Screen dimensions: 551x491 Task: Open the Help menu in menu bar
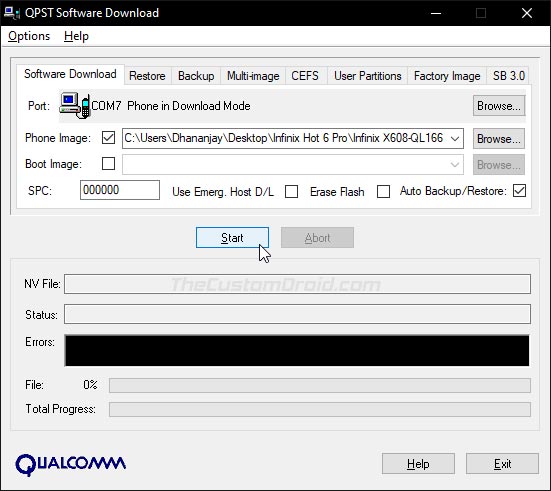click(76, 36)
